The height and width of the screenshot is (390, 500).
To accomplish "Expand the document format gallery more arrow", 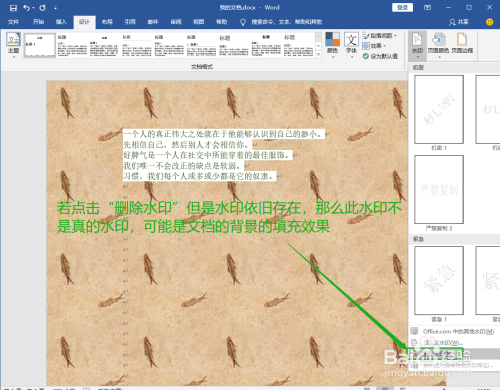I will [x=318, y=55].
